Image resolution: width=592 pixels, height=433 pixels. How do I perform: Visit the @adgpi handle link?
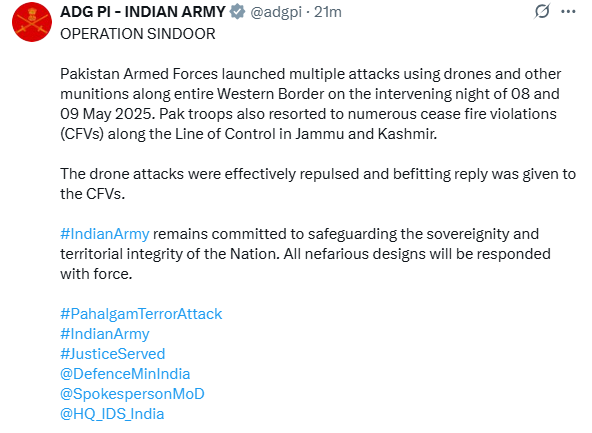pyautogui.click(x=276, y=12)
